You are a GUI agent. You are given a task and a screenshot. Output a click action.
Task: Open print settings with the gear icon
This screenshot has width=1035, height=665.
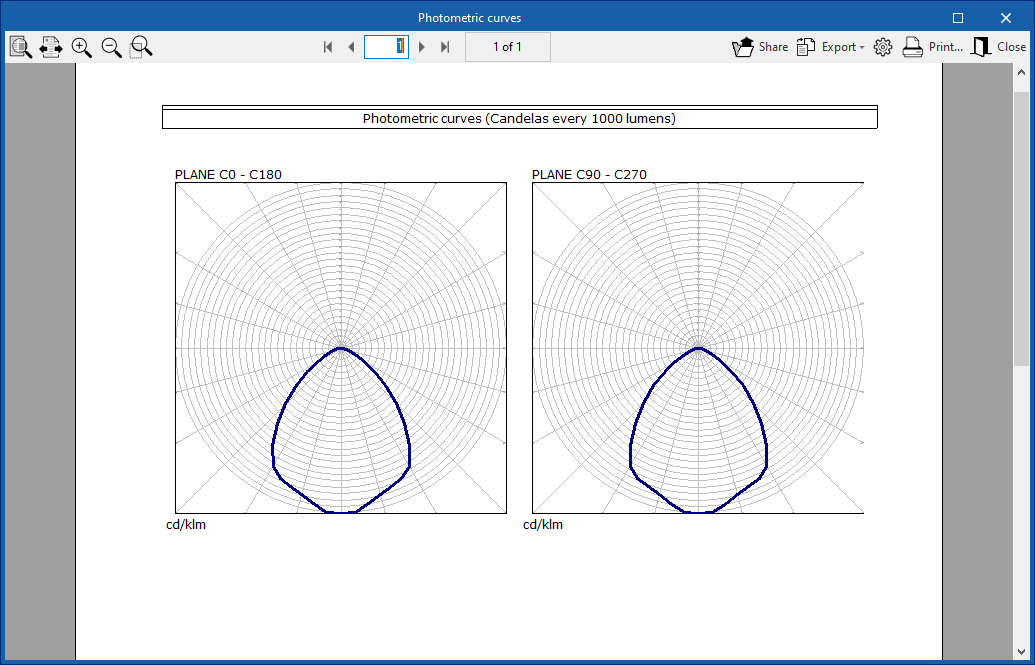point(882,47)
